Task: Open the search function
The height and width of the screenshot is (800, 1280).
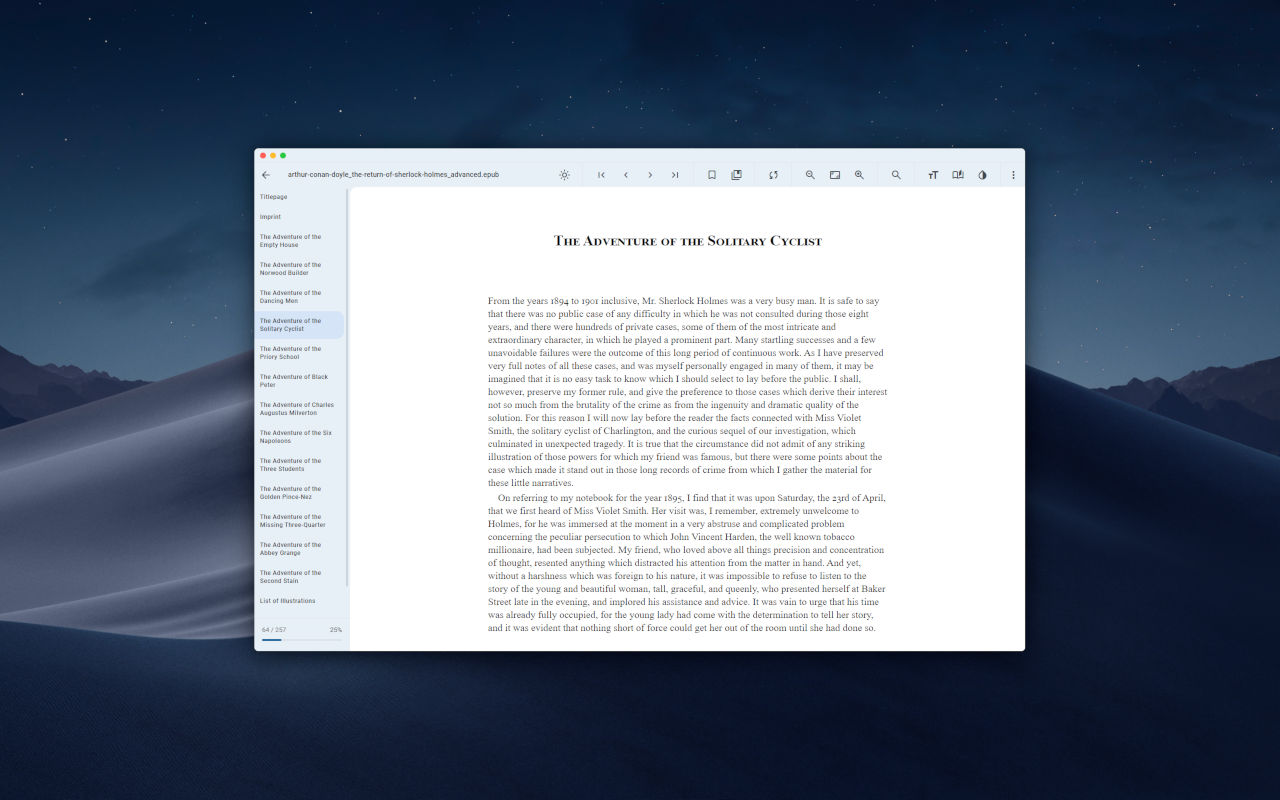Action: coord(896,174)
